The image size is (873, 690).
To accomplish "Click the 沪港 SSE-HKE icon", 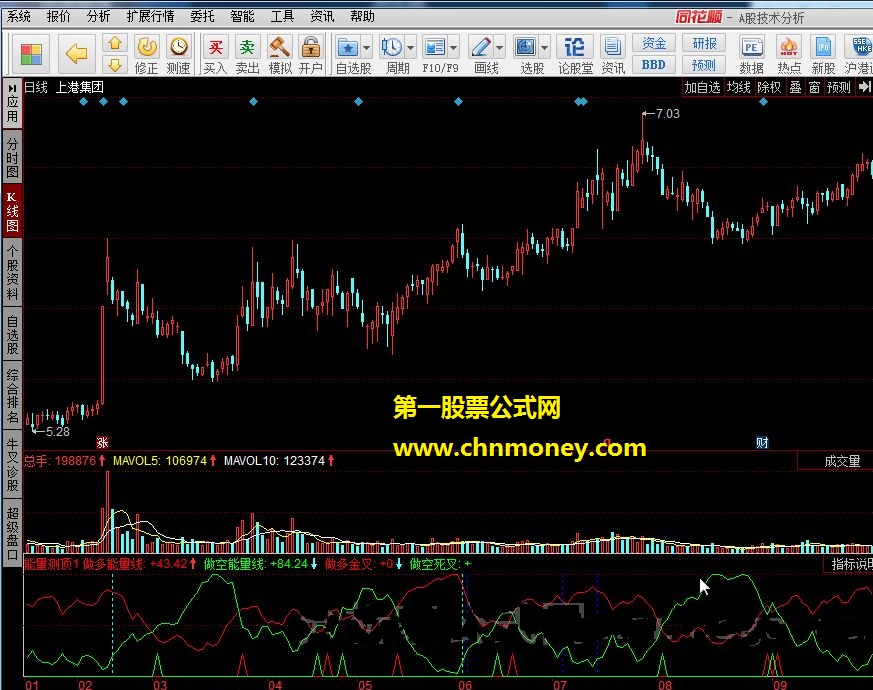I will (x=859, y=54).
